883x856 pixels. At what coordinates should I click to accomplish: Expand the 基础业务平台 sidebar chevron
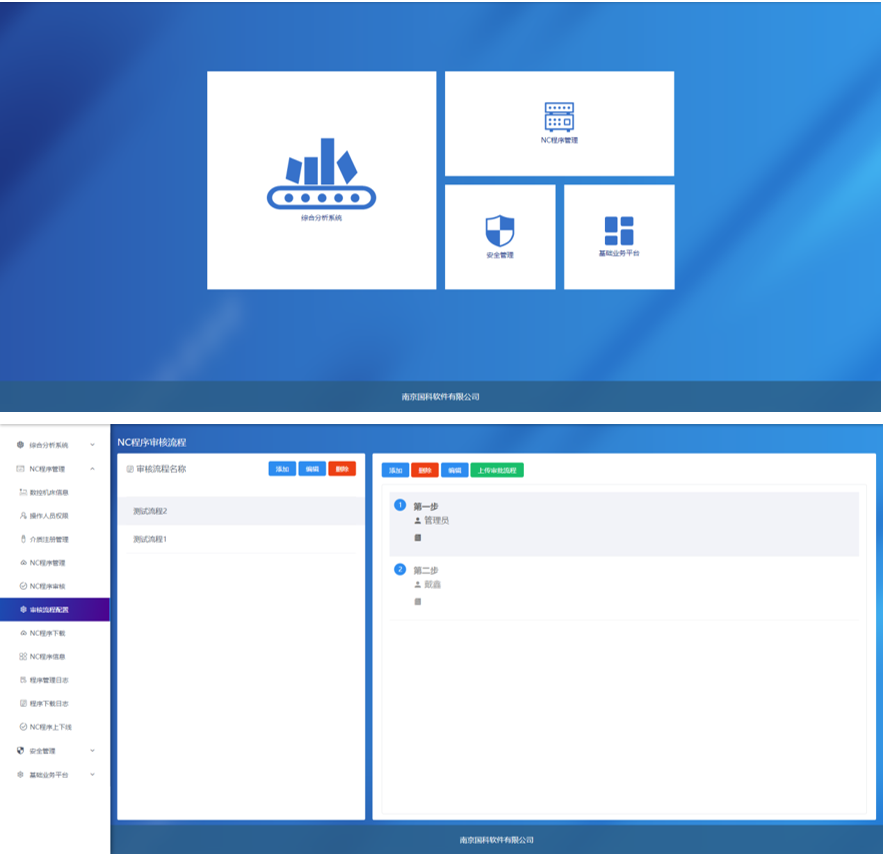tap(93, 775)
